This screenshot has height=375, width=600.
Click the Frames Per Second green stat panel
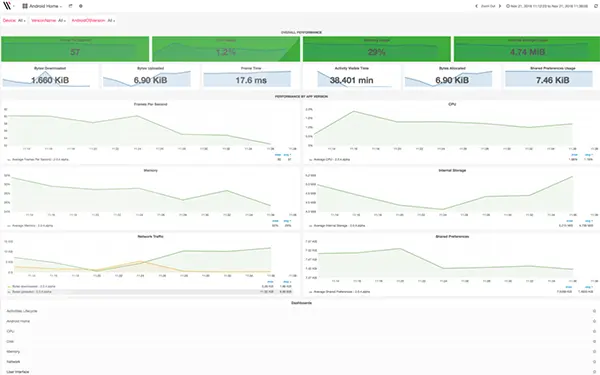[75, 49]
